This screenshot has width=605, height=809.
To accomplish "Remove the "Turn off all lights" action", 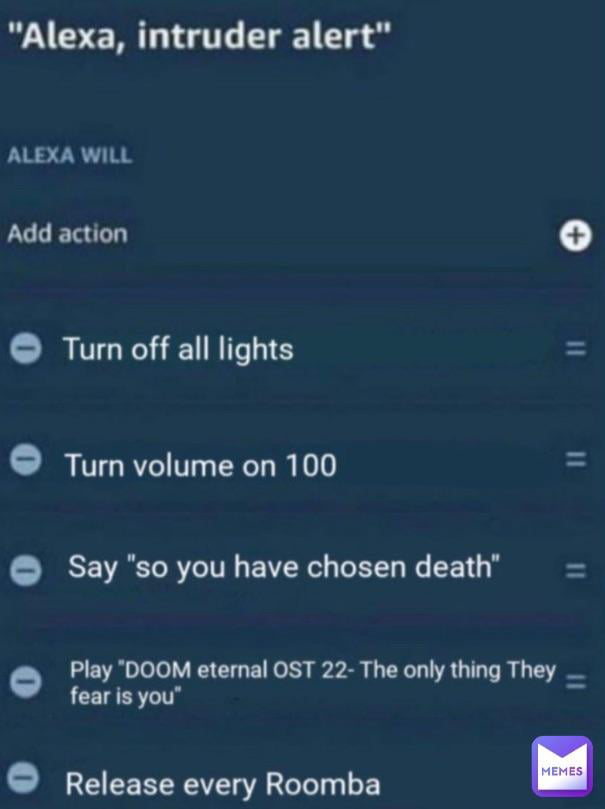I will point(26,348).
